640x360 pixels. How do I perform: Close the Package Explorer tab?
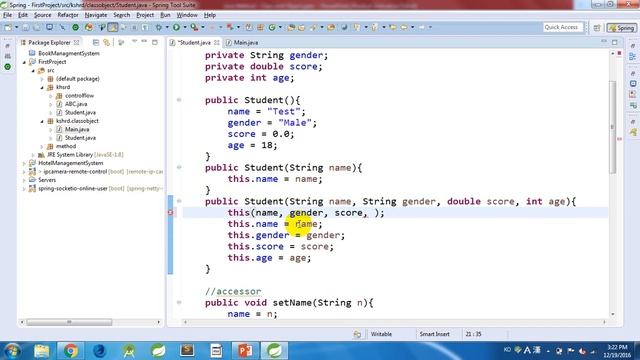coord(77,42)
